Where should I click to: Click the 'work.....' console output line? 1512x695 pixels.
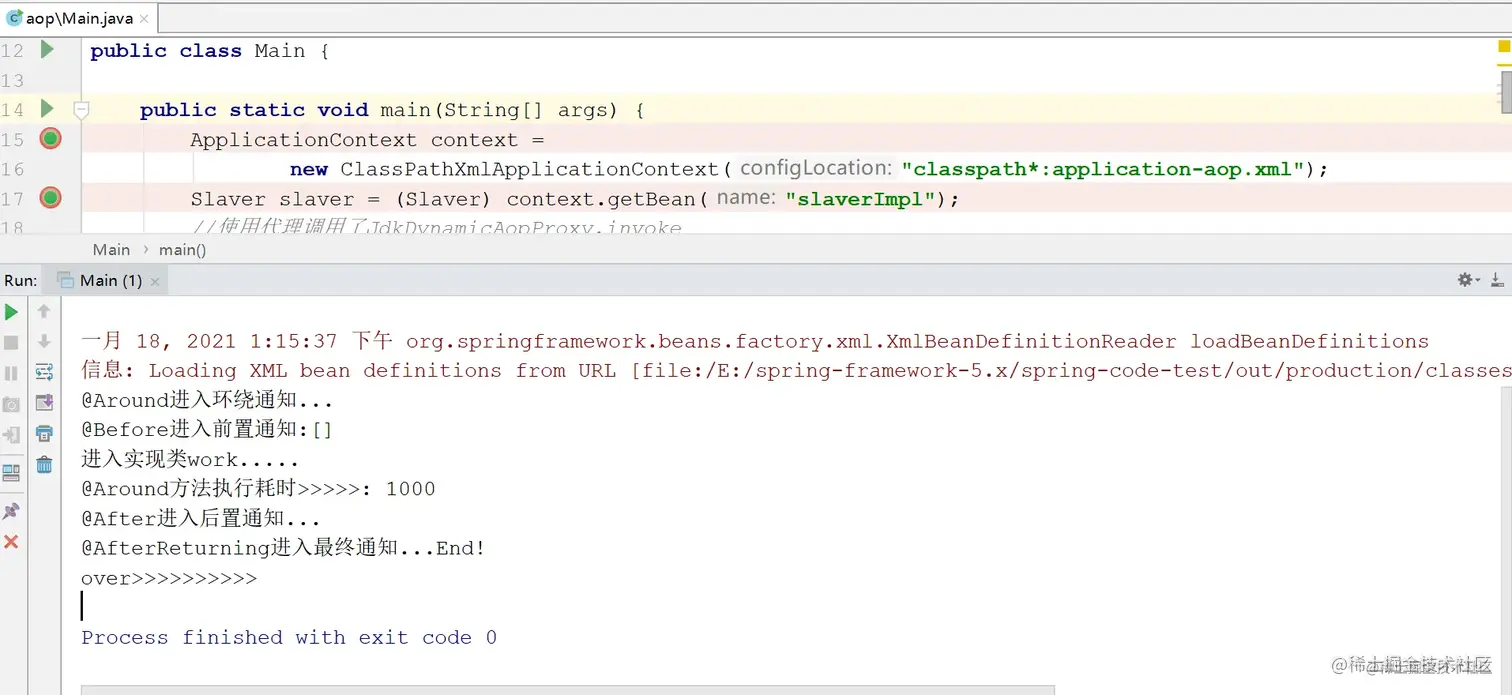(x=190, y=460)
